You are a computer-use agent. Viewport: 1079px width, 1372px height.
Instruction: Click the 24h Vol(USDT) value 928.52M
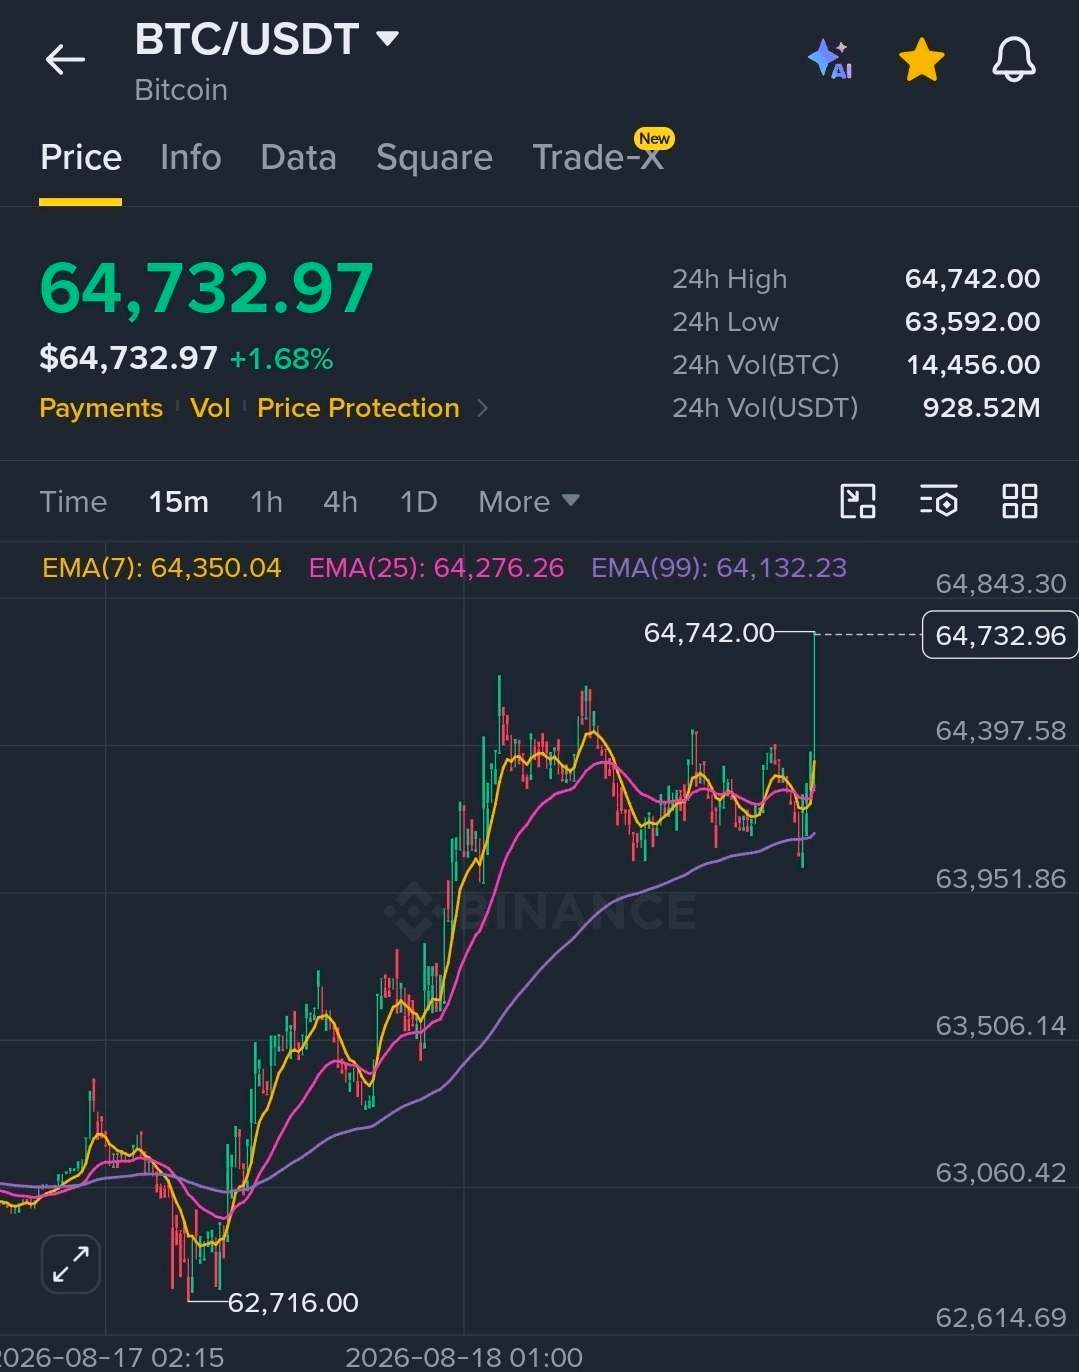[981, 408]
